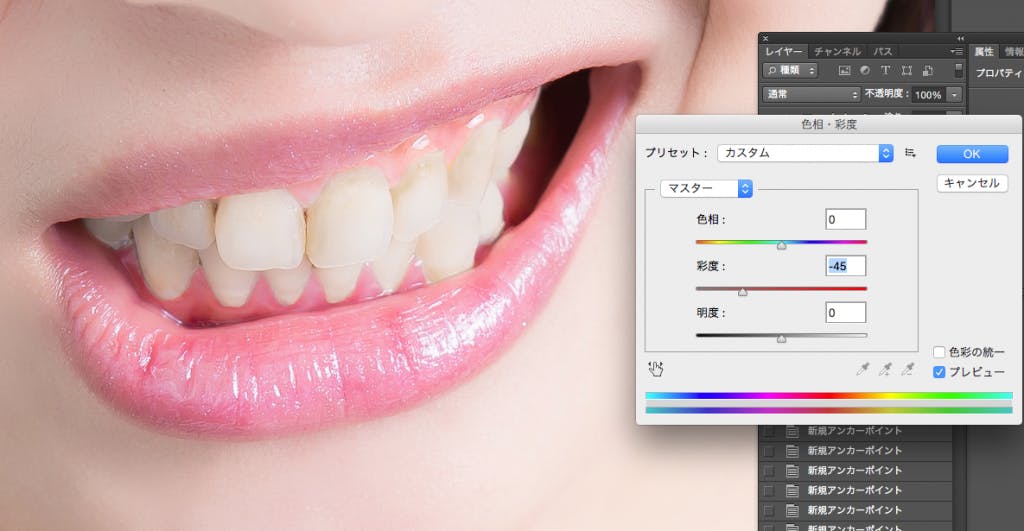Click the プロパティ label in properties panel

tap(999, 73)
